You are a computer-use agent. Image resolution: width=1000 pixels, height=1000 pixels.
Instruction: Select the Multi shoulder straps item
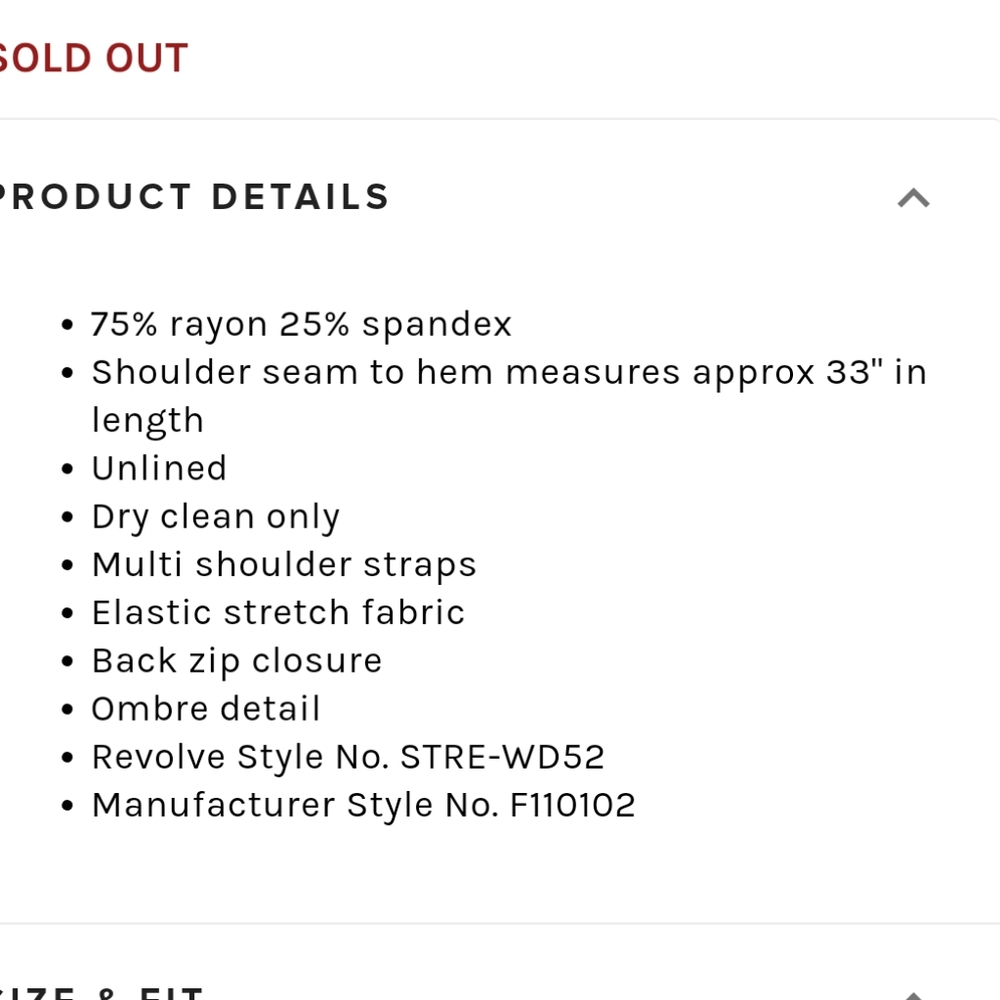click(284, 566)
